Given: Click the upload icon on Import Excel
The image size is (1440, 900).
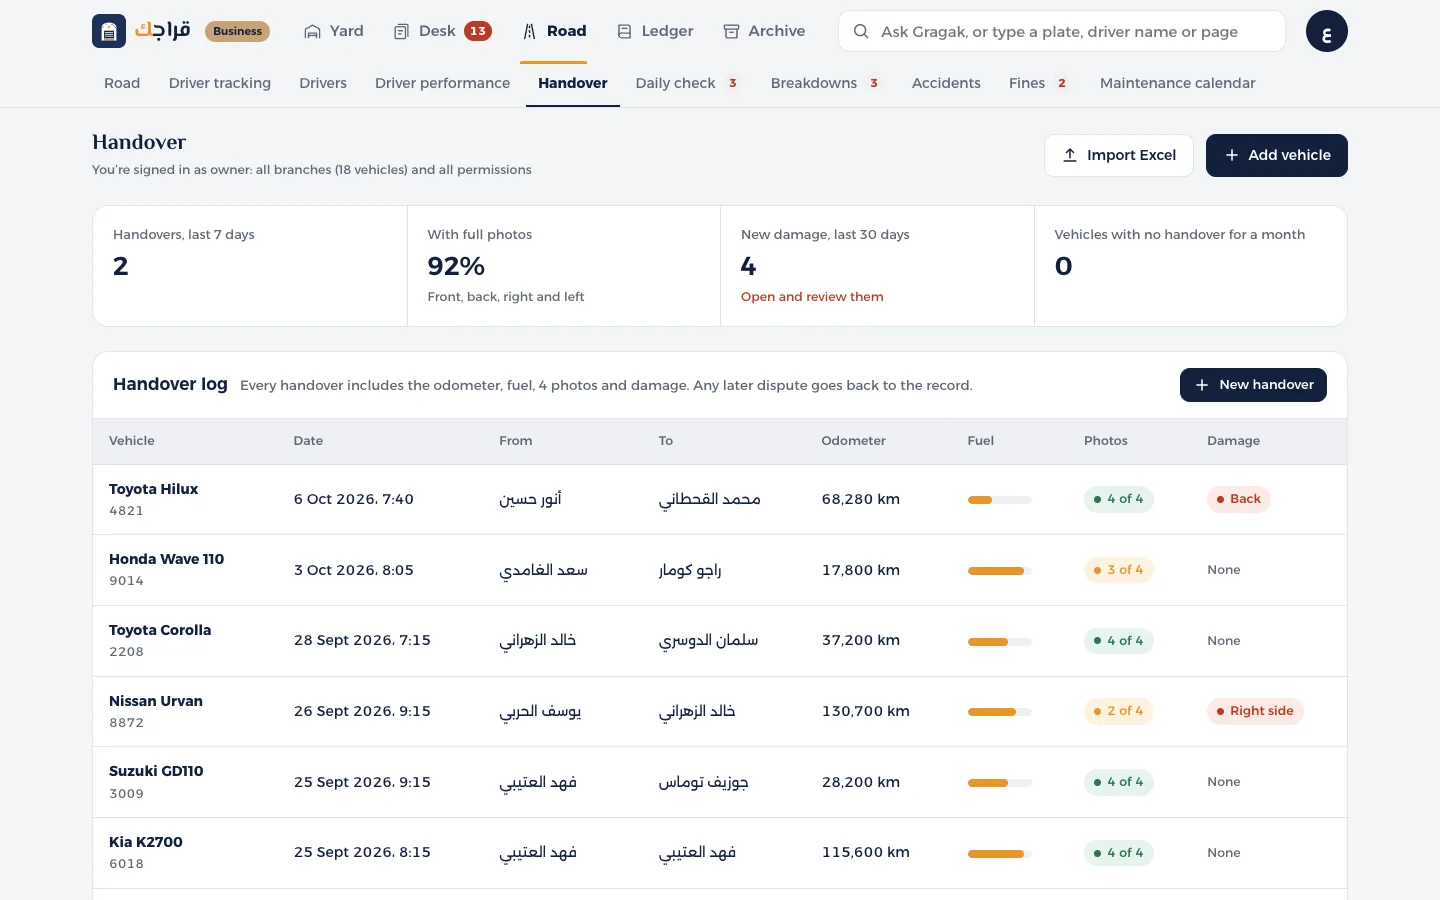Looking at the screenshot, I should click(1070, 155).
